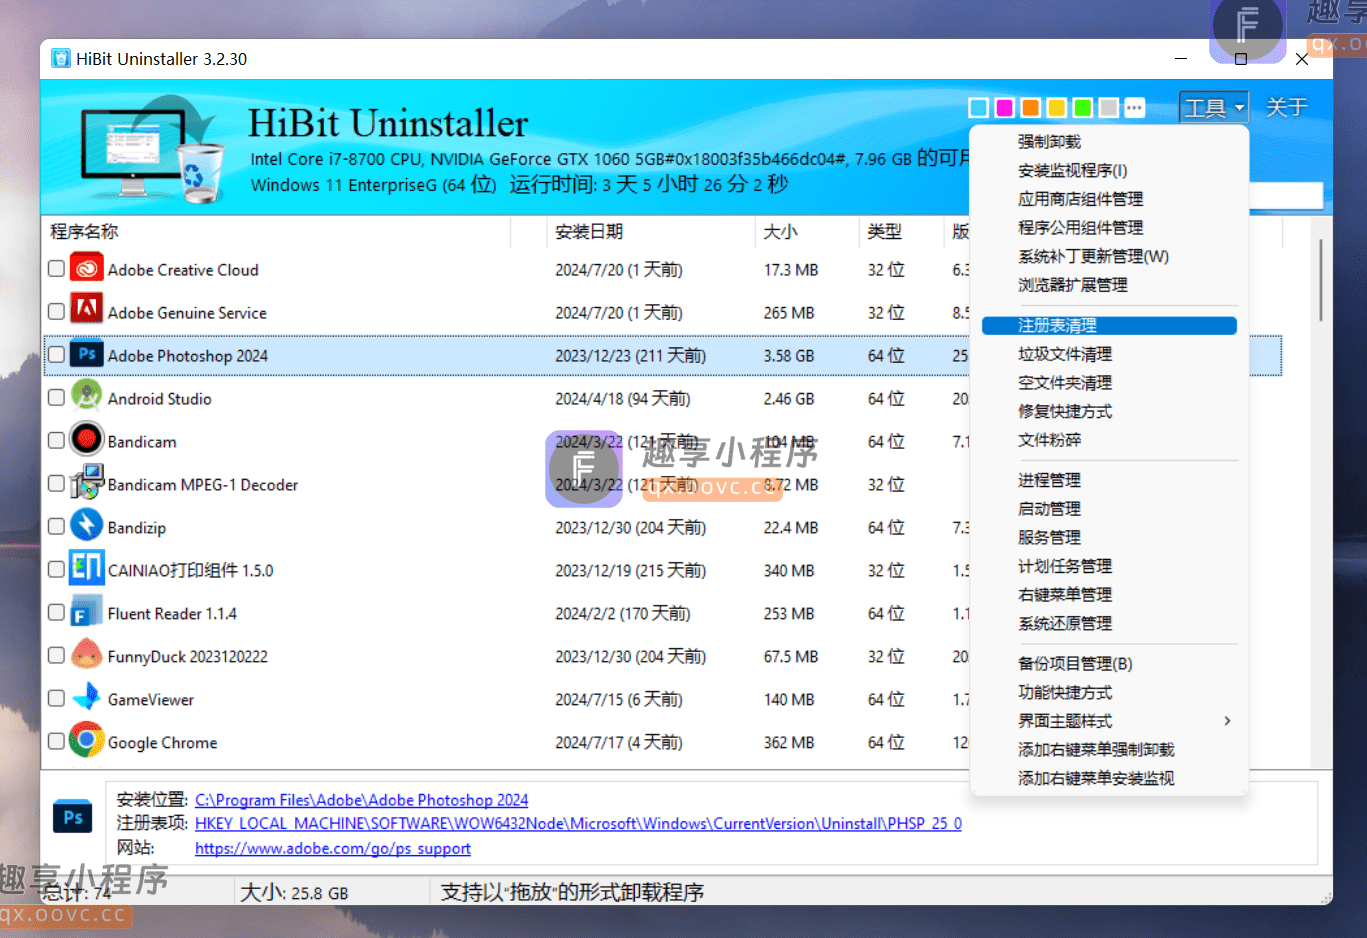Tick the Fluent Reader 1.1.4 checkbox

tap(56, 613)
